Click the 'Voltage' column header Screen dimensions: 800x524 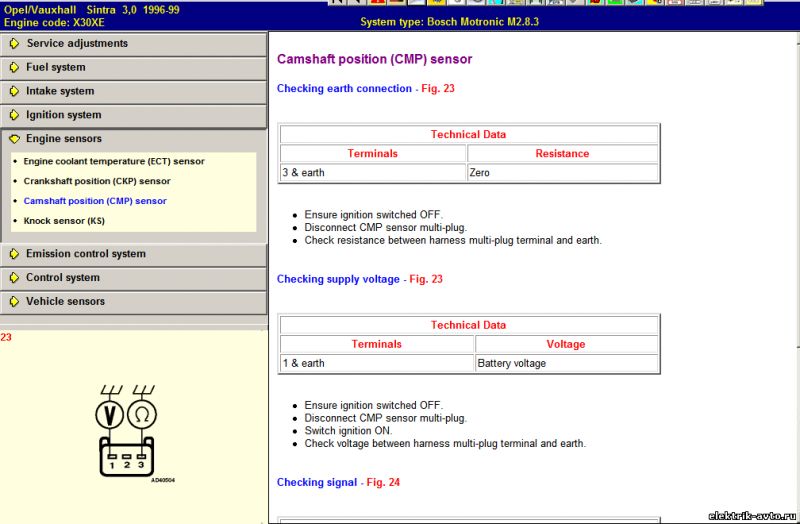point(566,344)
